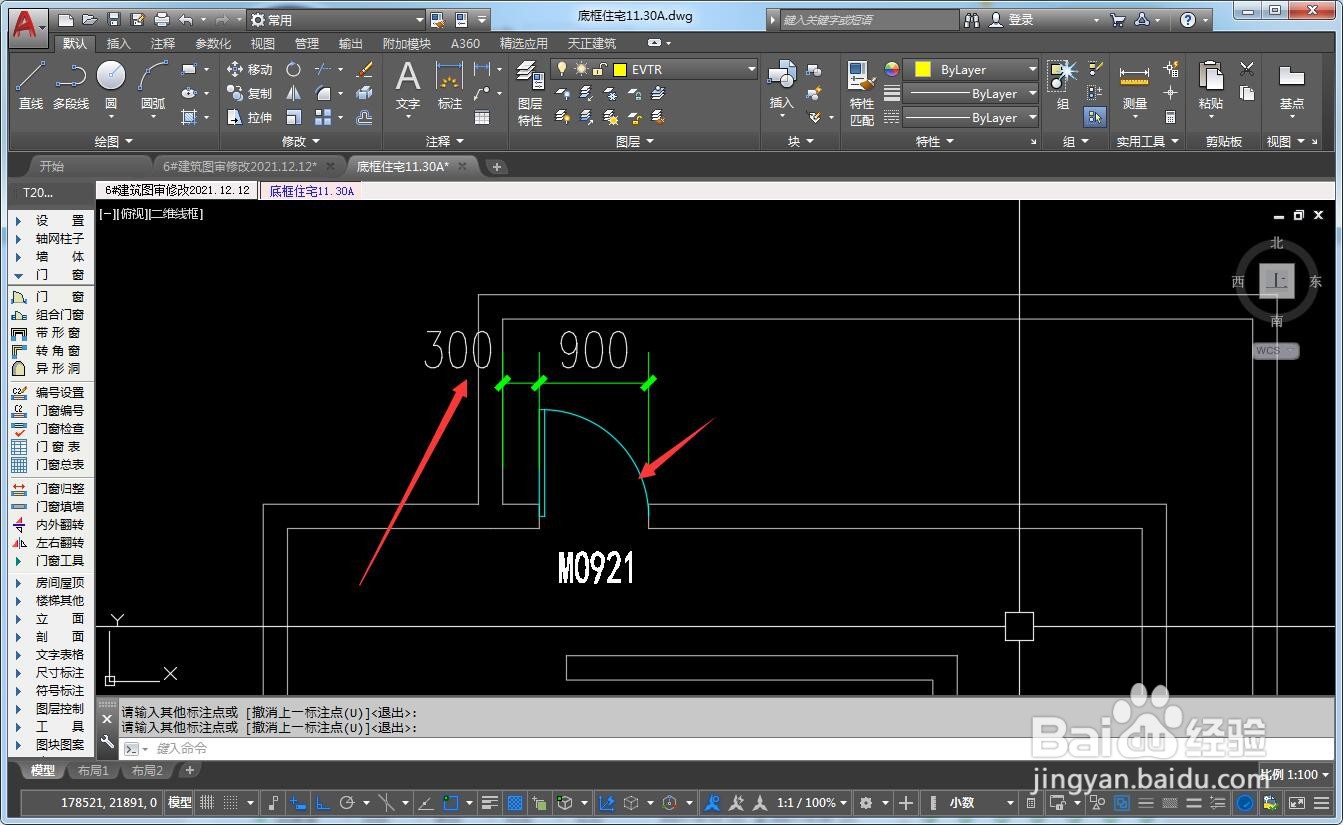The height and width of the screenshot is (825, 1343).
Task: Click the Quick Calculator icon in utilities
Action: (x=1170, y=117)
